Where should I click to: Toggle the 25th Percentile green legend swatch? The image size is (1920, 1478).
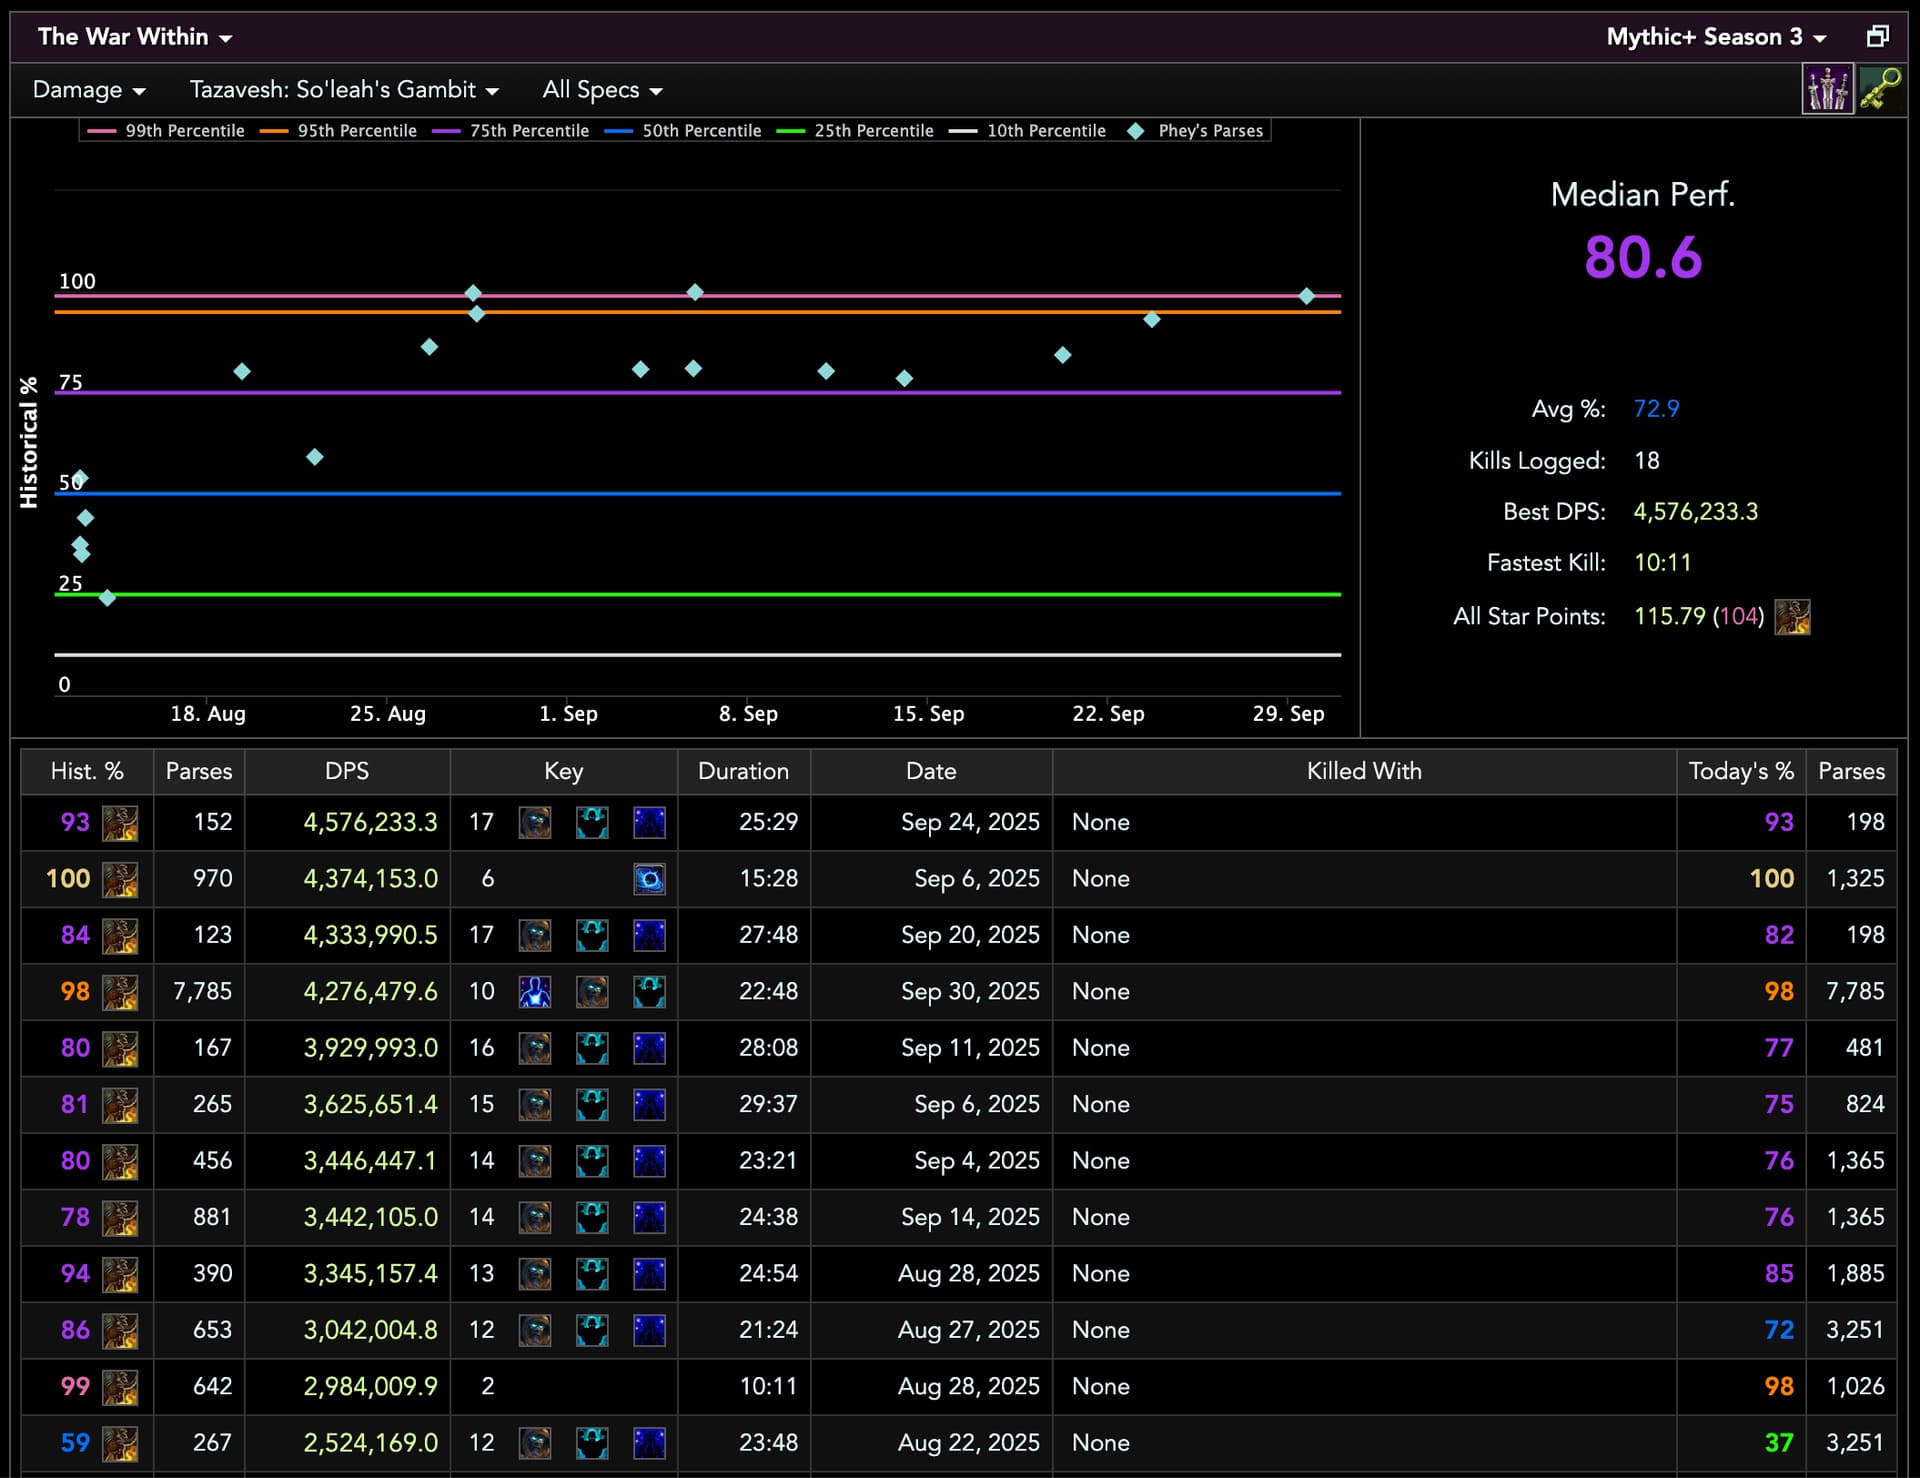click(x=791, y=131)
